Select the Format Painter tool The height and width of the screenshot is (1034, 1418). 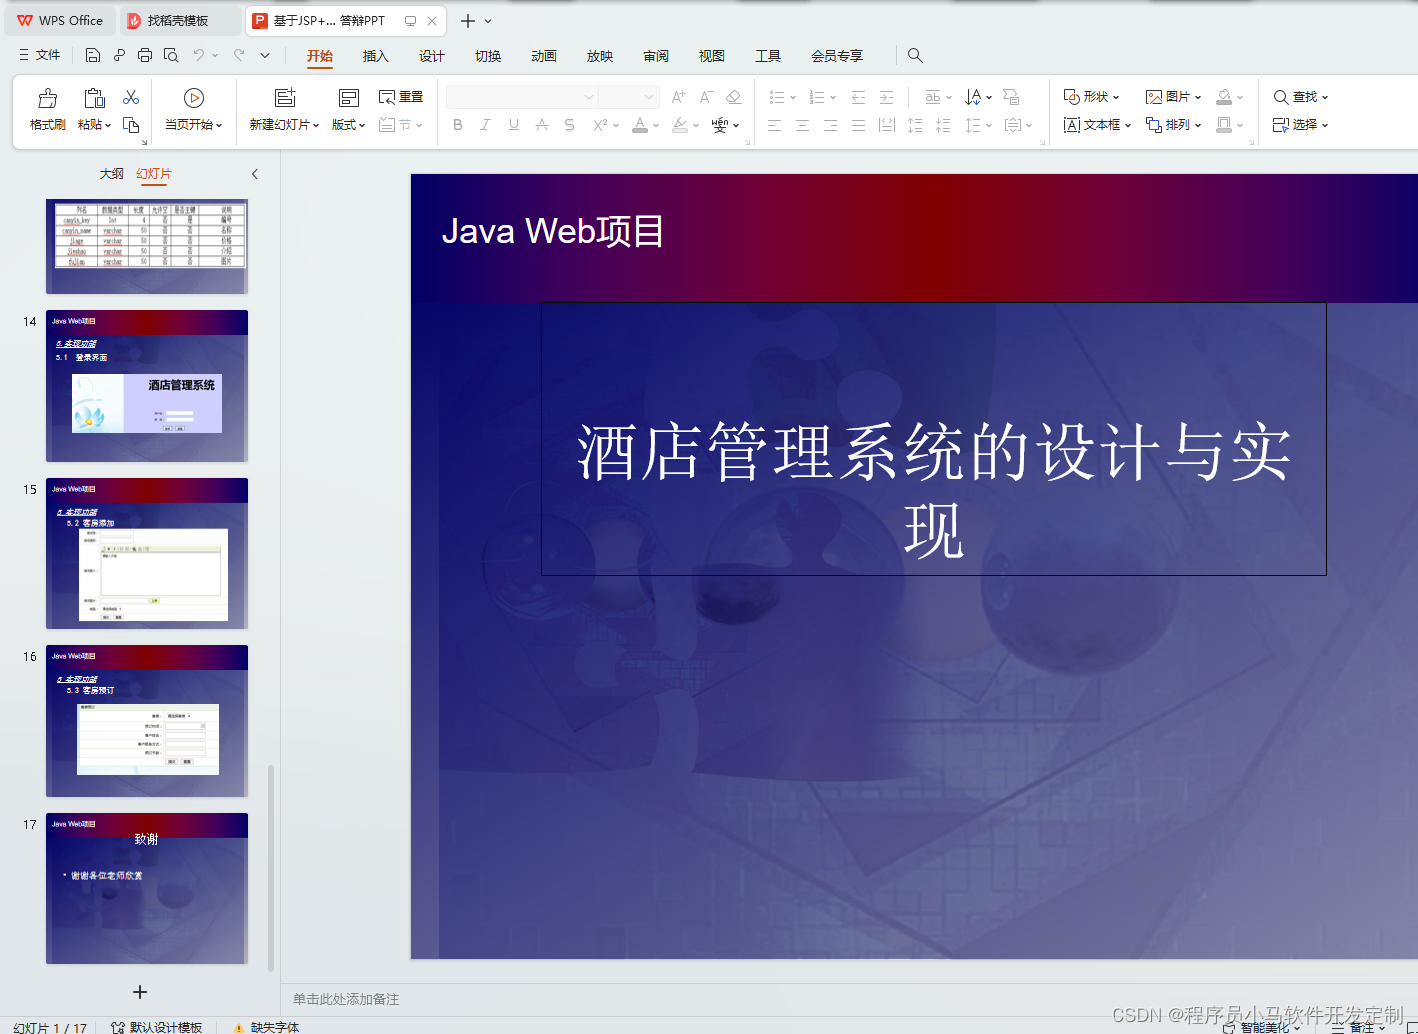(46, 108)
